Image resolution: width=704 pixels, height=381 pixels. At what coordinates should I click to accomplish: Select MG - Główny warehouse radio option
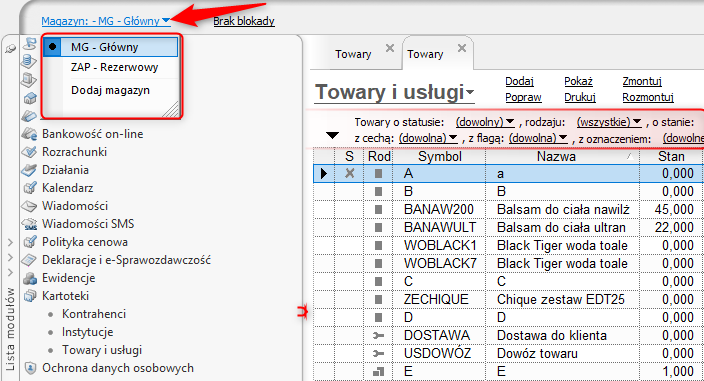110,47
